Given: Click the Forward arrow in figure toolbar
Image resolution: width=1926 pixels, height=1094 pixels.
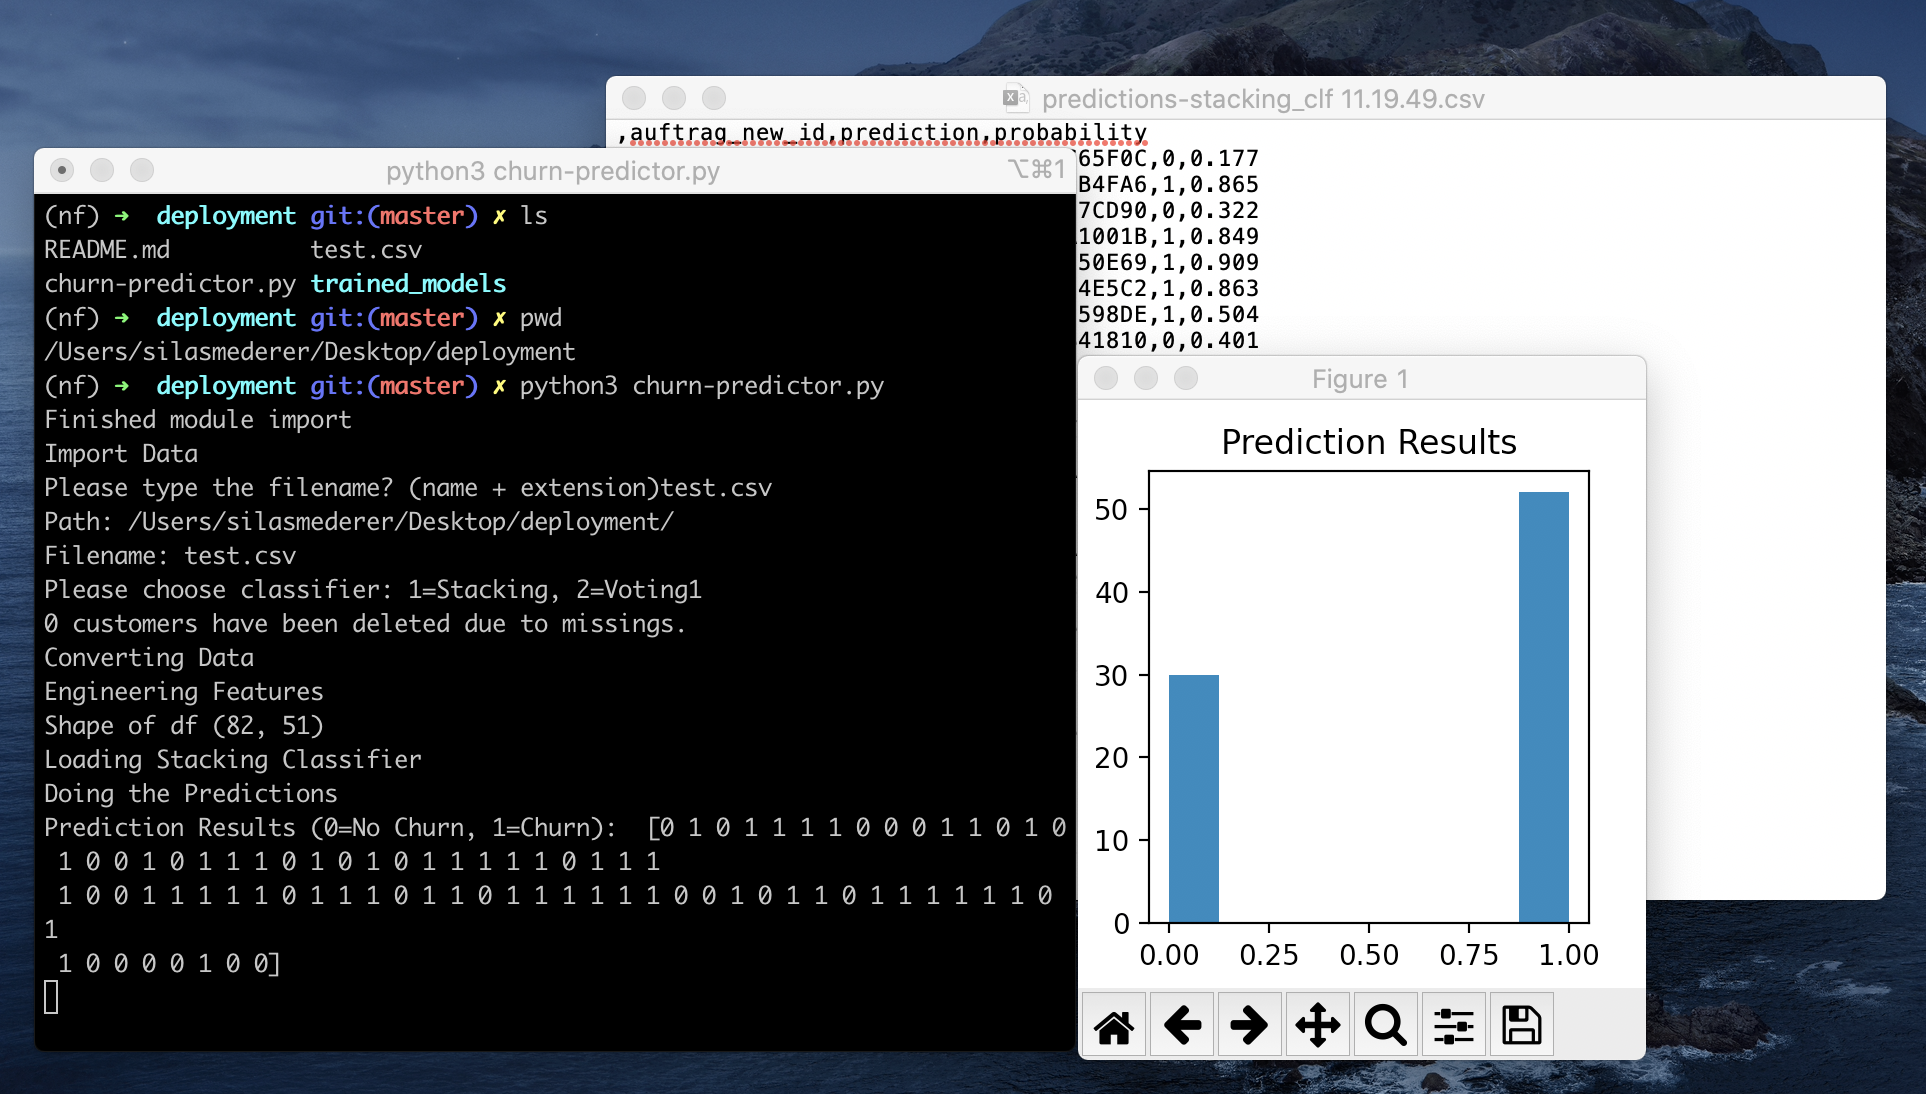Looking at the screenshot, I should point(1249,1025).
